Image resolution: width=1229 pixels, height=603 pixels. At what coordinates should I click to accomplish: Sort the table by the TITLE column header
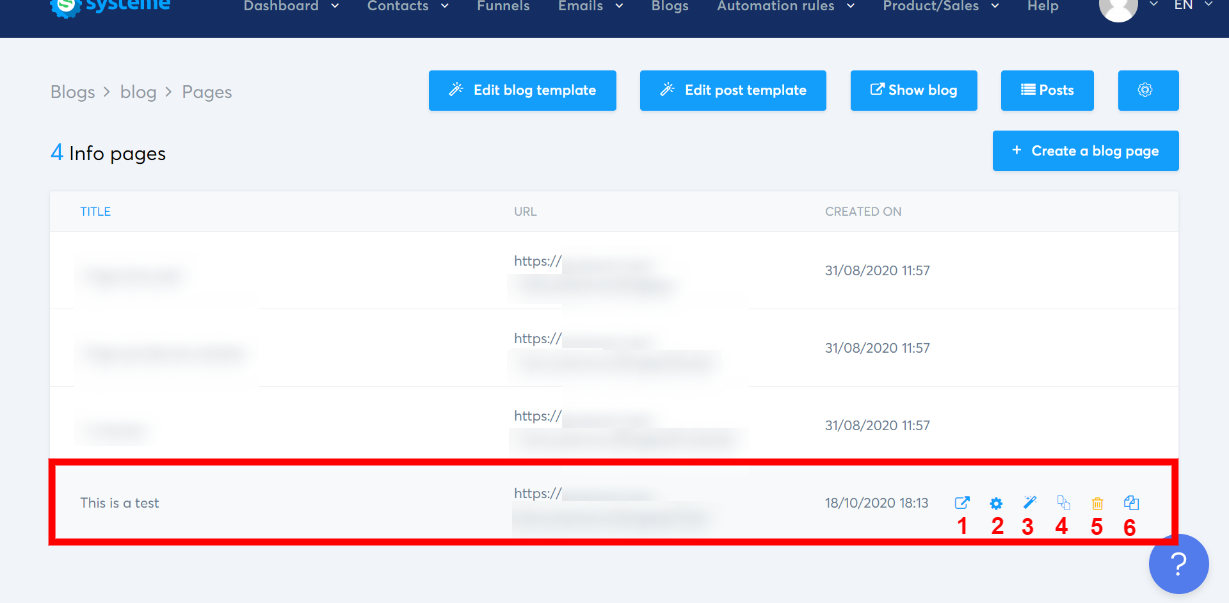pyautogui.click(x=95, y=211)
